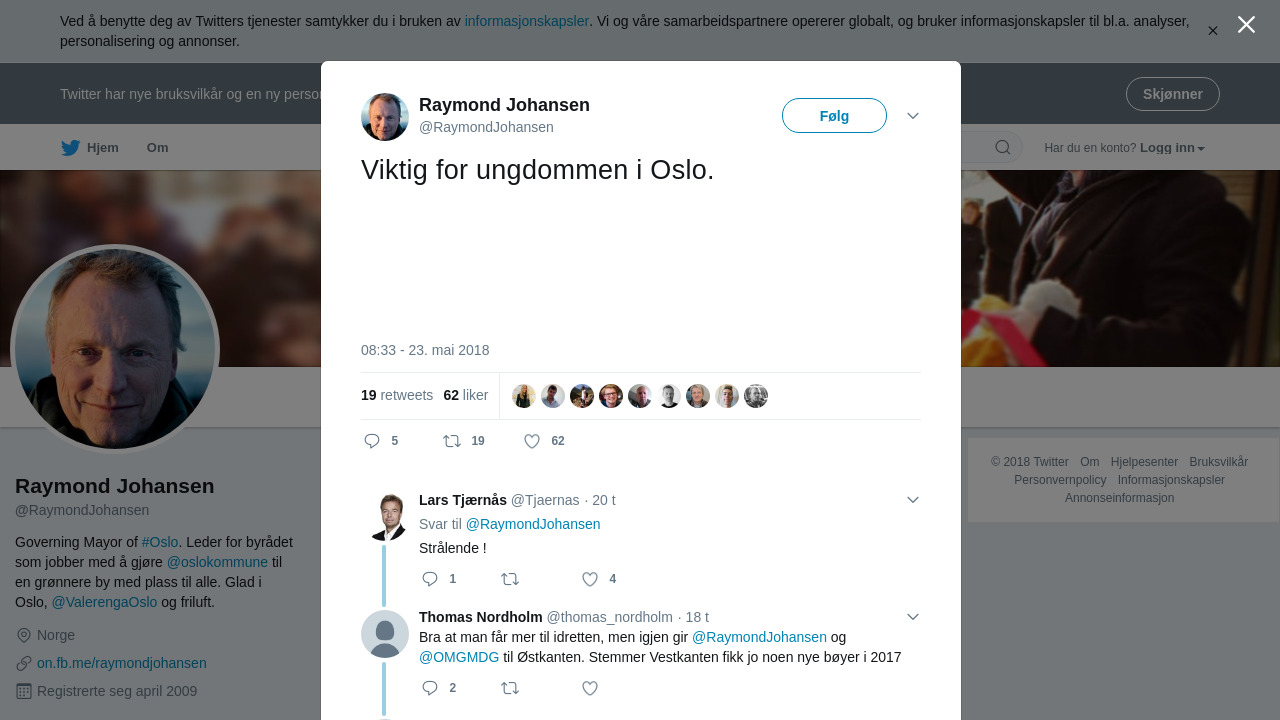Open the main tweet's options chevron

(x=913, y=116)
